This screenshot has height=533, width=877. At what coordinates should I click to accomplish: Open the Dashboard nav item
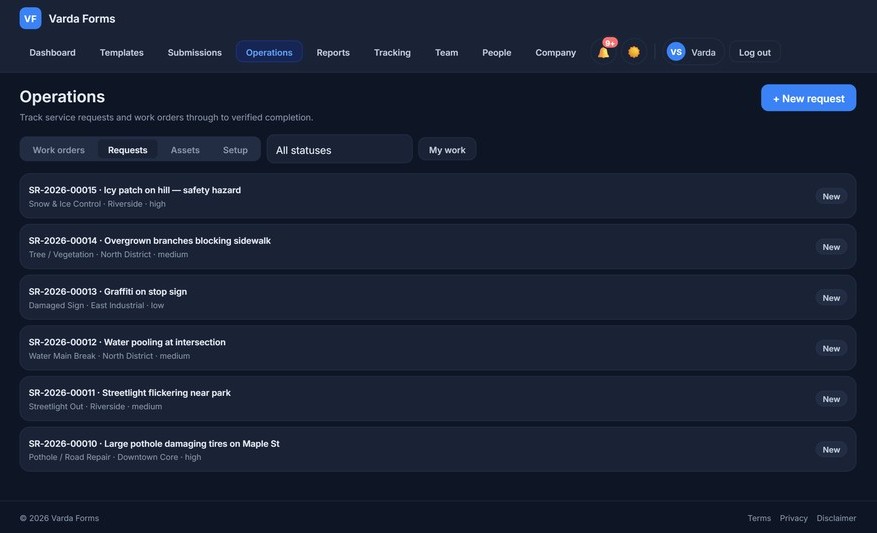(x=53, y=53)
